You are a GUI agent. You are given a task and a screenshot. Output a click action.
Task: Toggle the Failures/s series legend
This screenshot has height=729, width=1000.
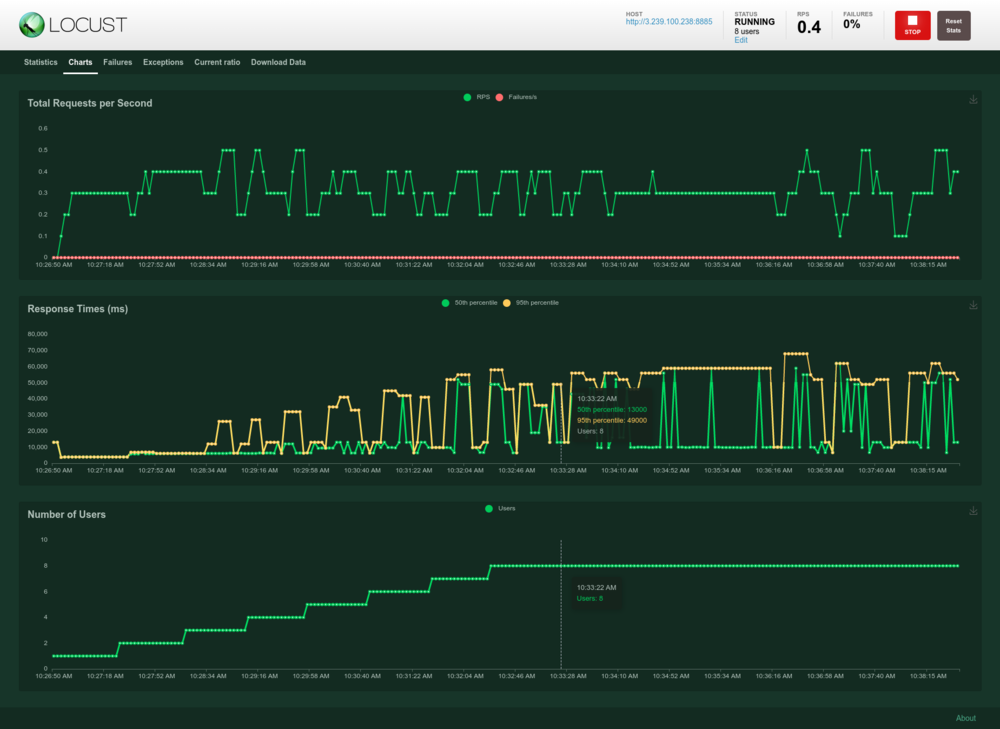[x=516, y=97]
